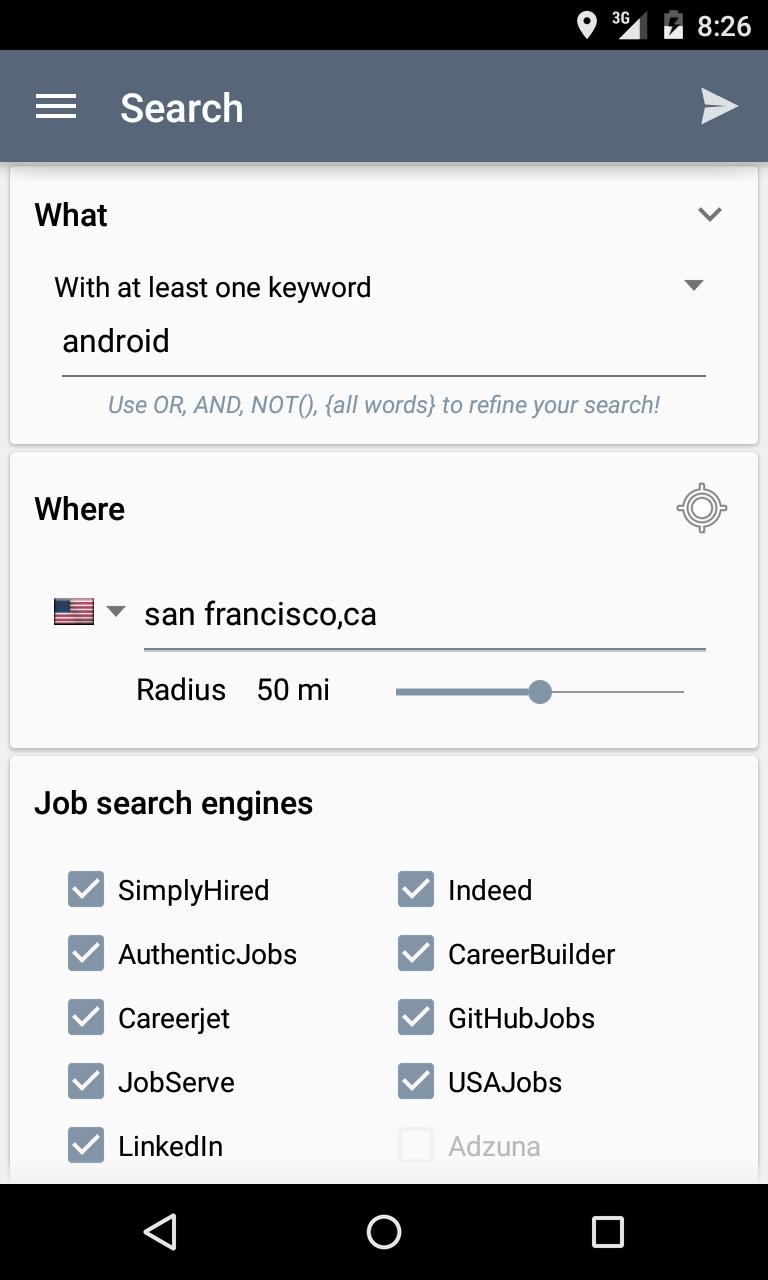Open the navigation drawer menu
The height and width of the screenshot is (1280, 768).
tap(56, 106)
